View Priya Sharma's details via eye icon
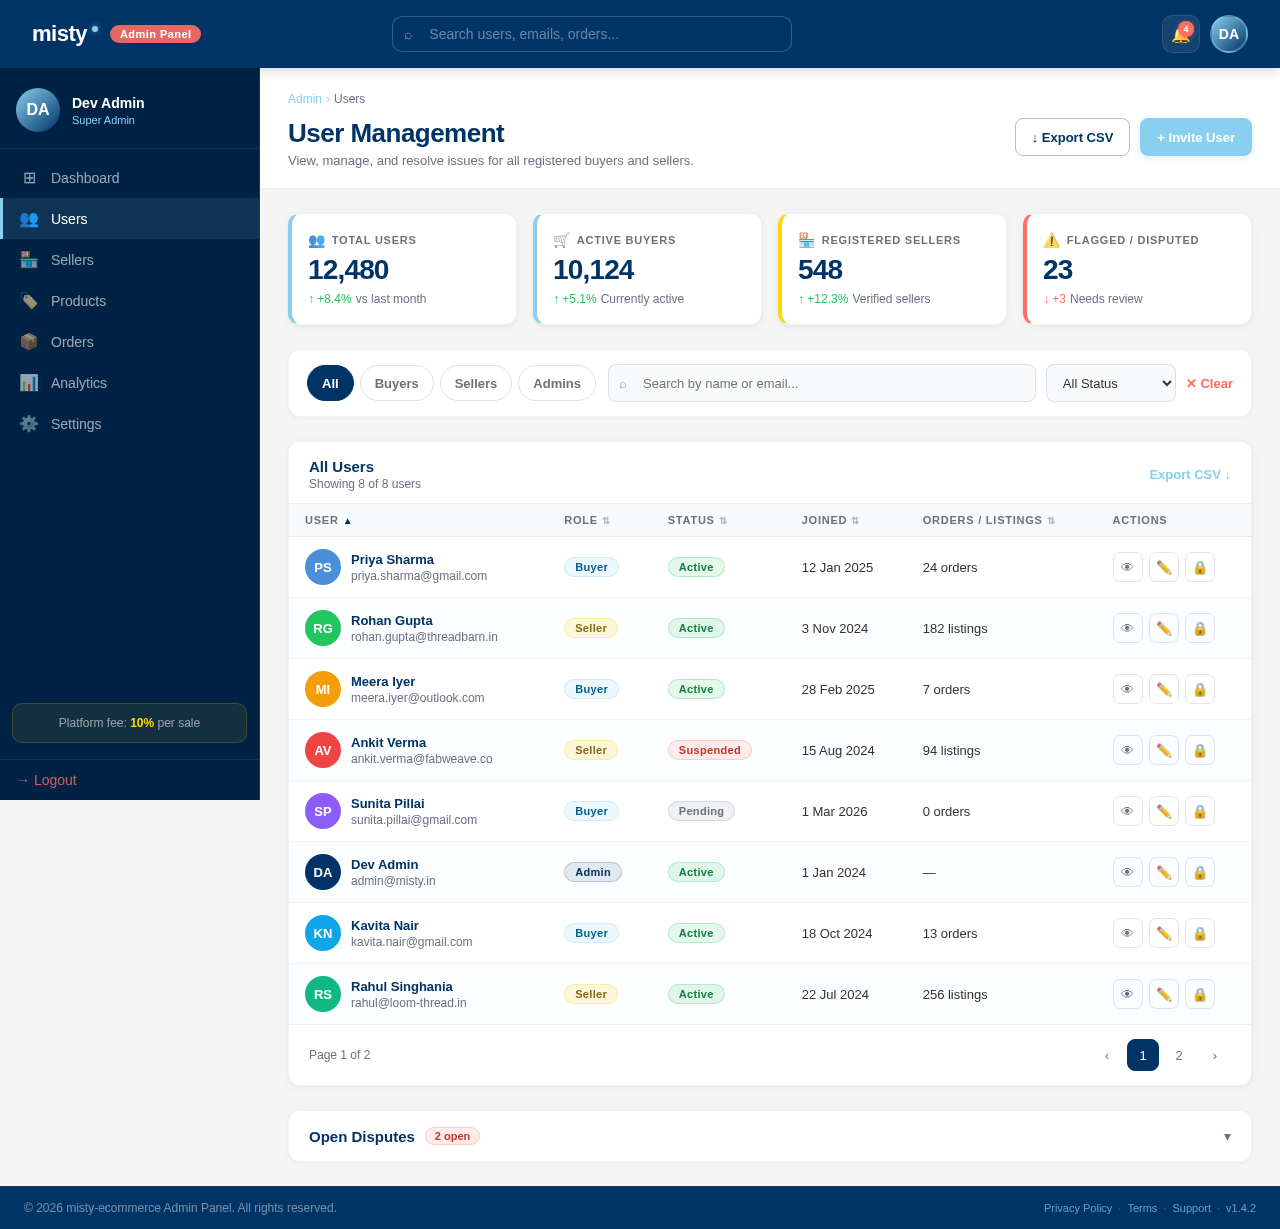The height and width of the screenshot is (1229, 1280). [1127, 567]
